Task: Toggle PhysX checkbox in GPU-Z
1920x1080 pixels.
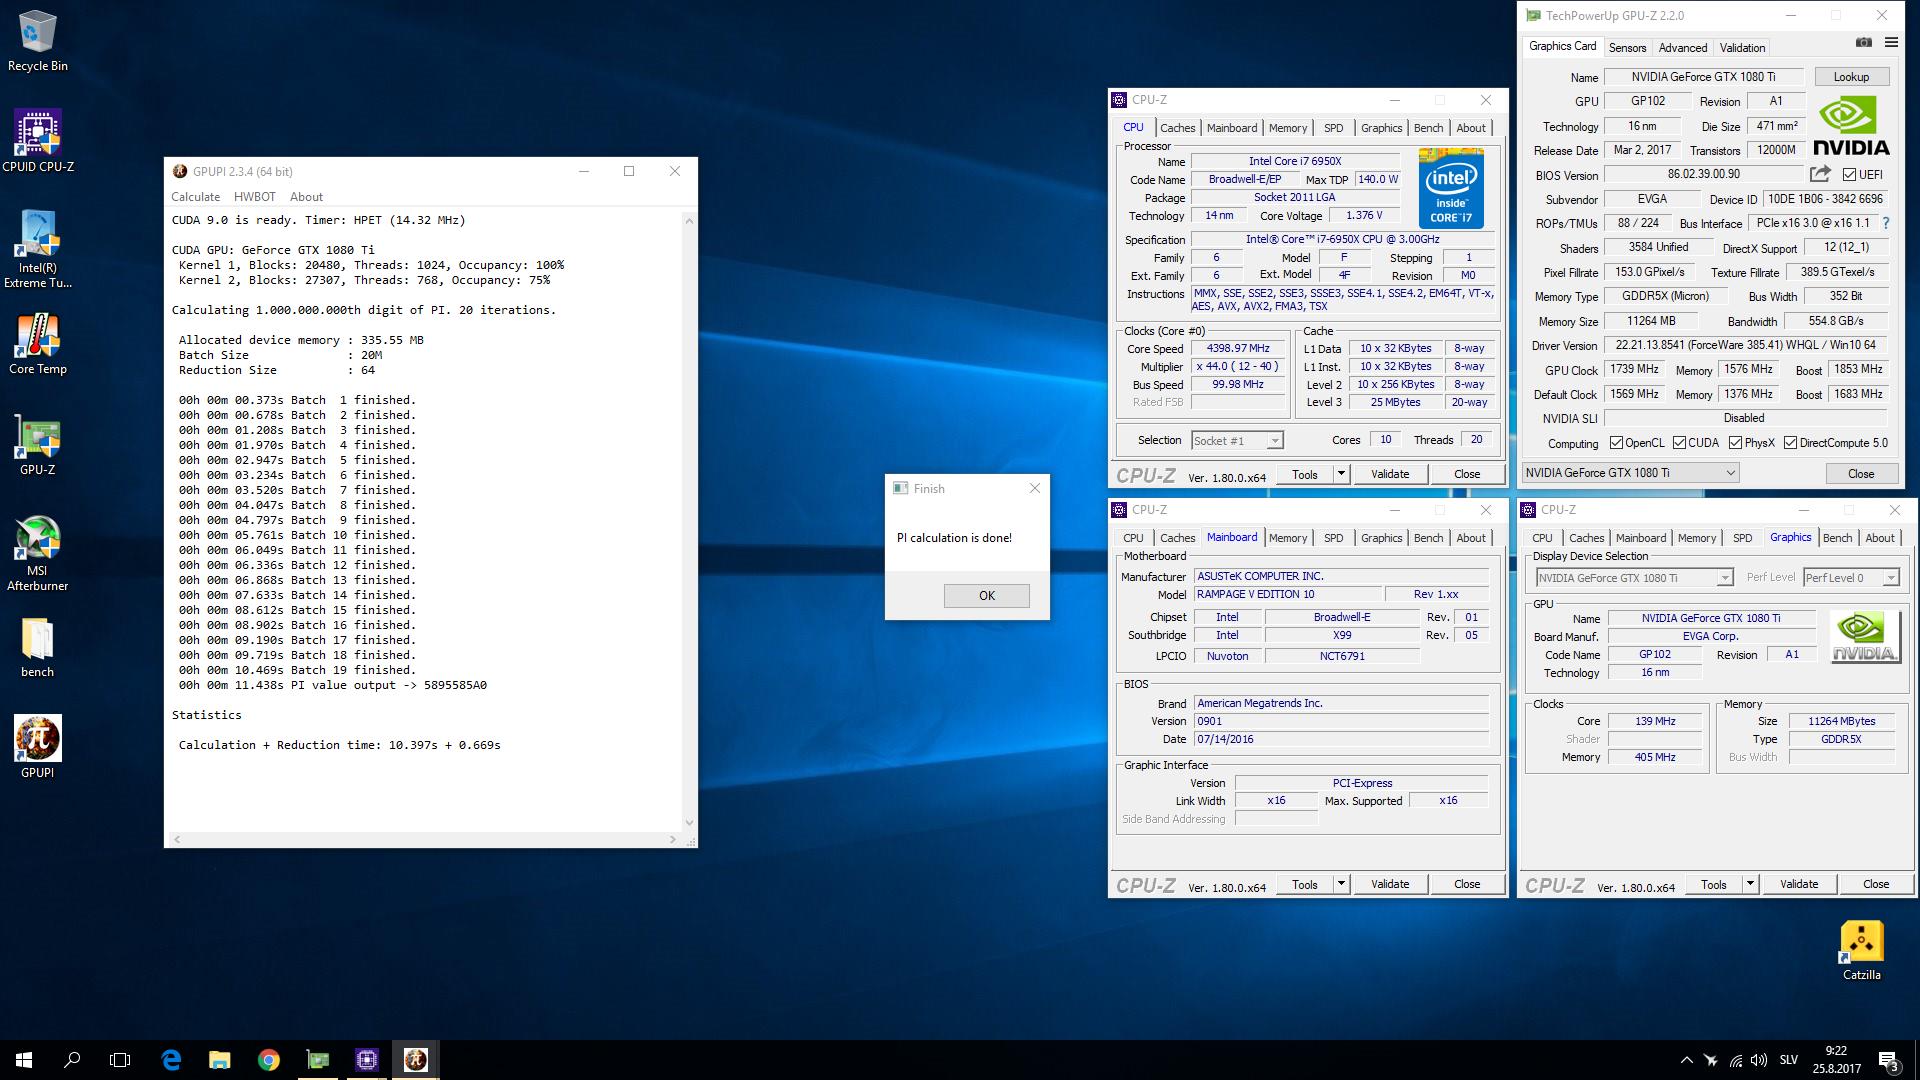Action: click(x=1735, y=443)
